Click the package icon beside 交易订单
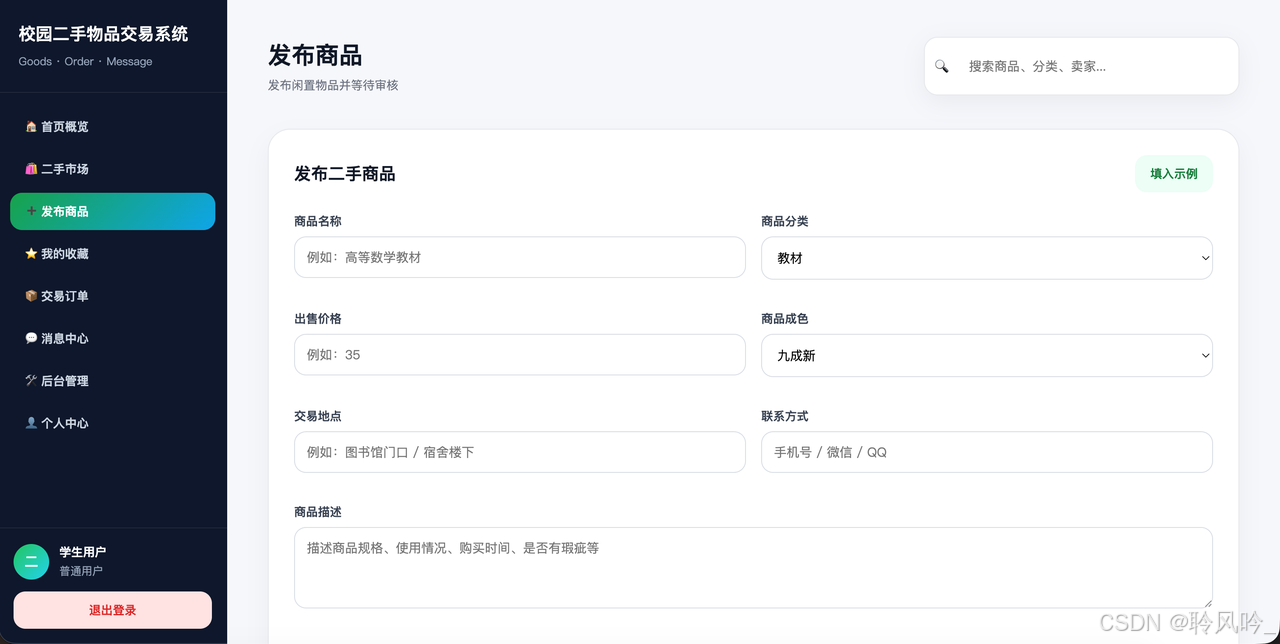This screenshot has width=1280, height=644. tap(31, 296)
